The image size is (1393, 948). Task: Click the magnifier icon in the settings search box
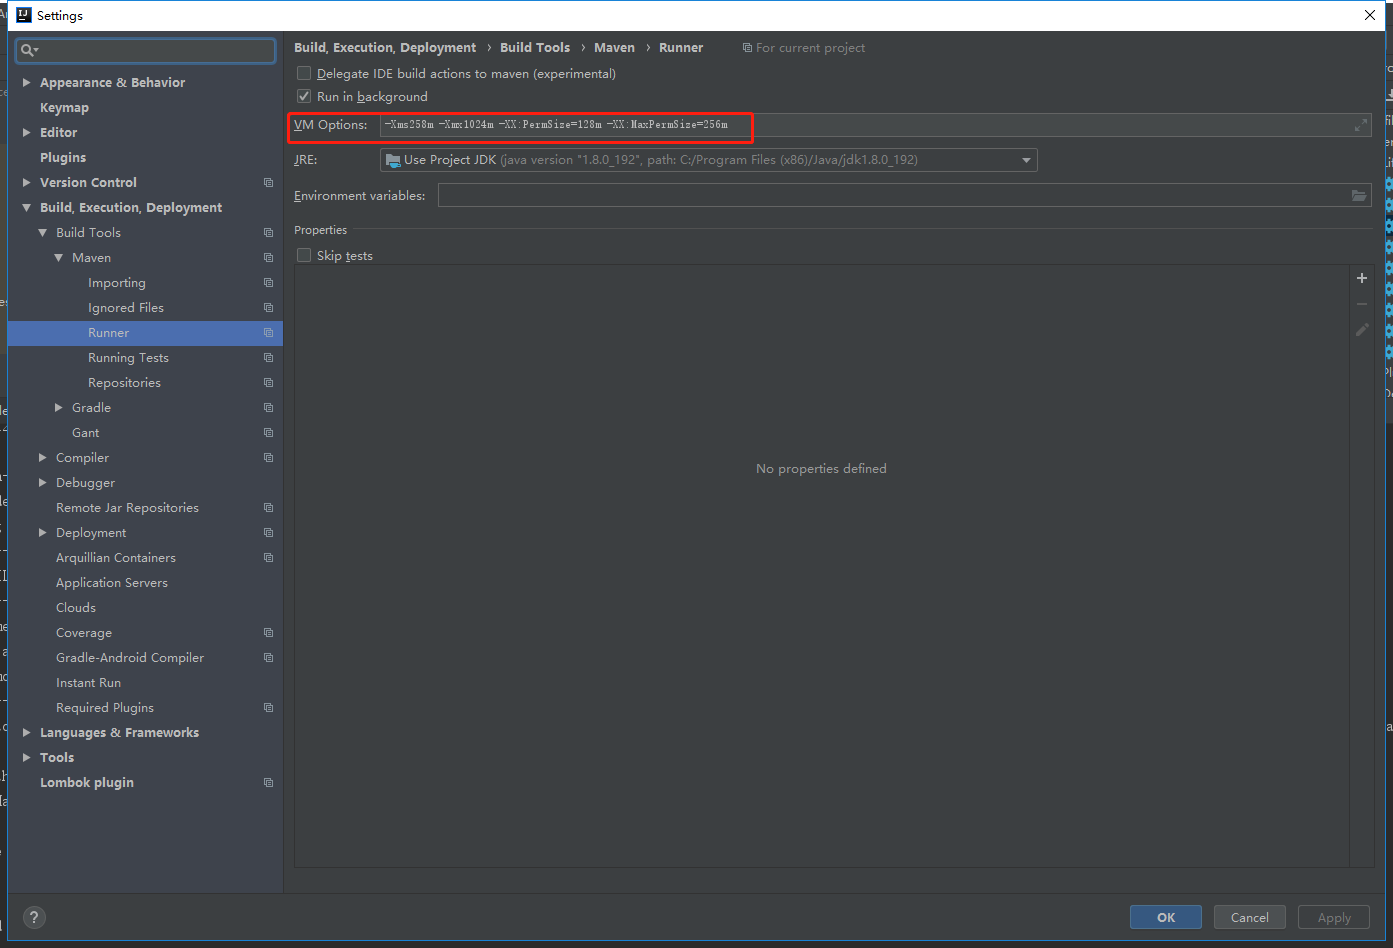pos(28,50)
